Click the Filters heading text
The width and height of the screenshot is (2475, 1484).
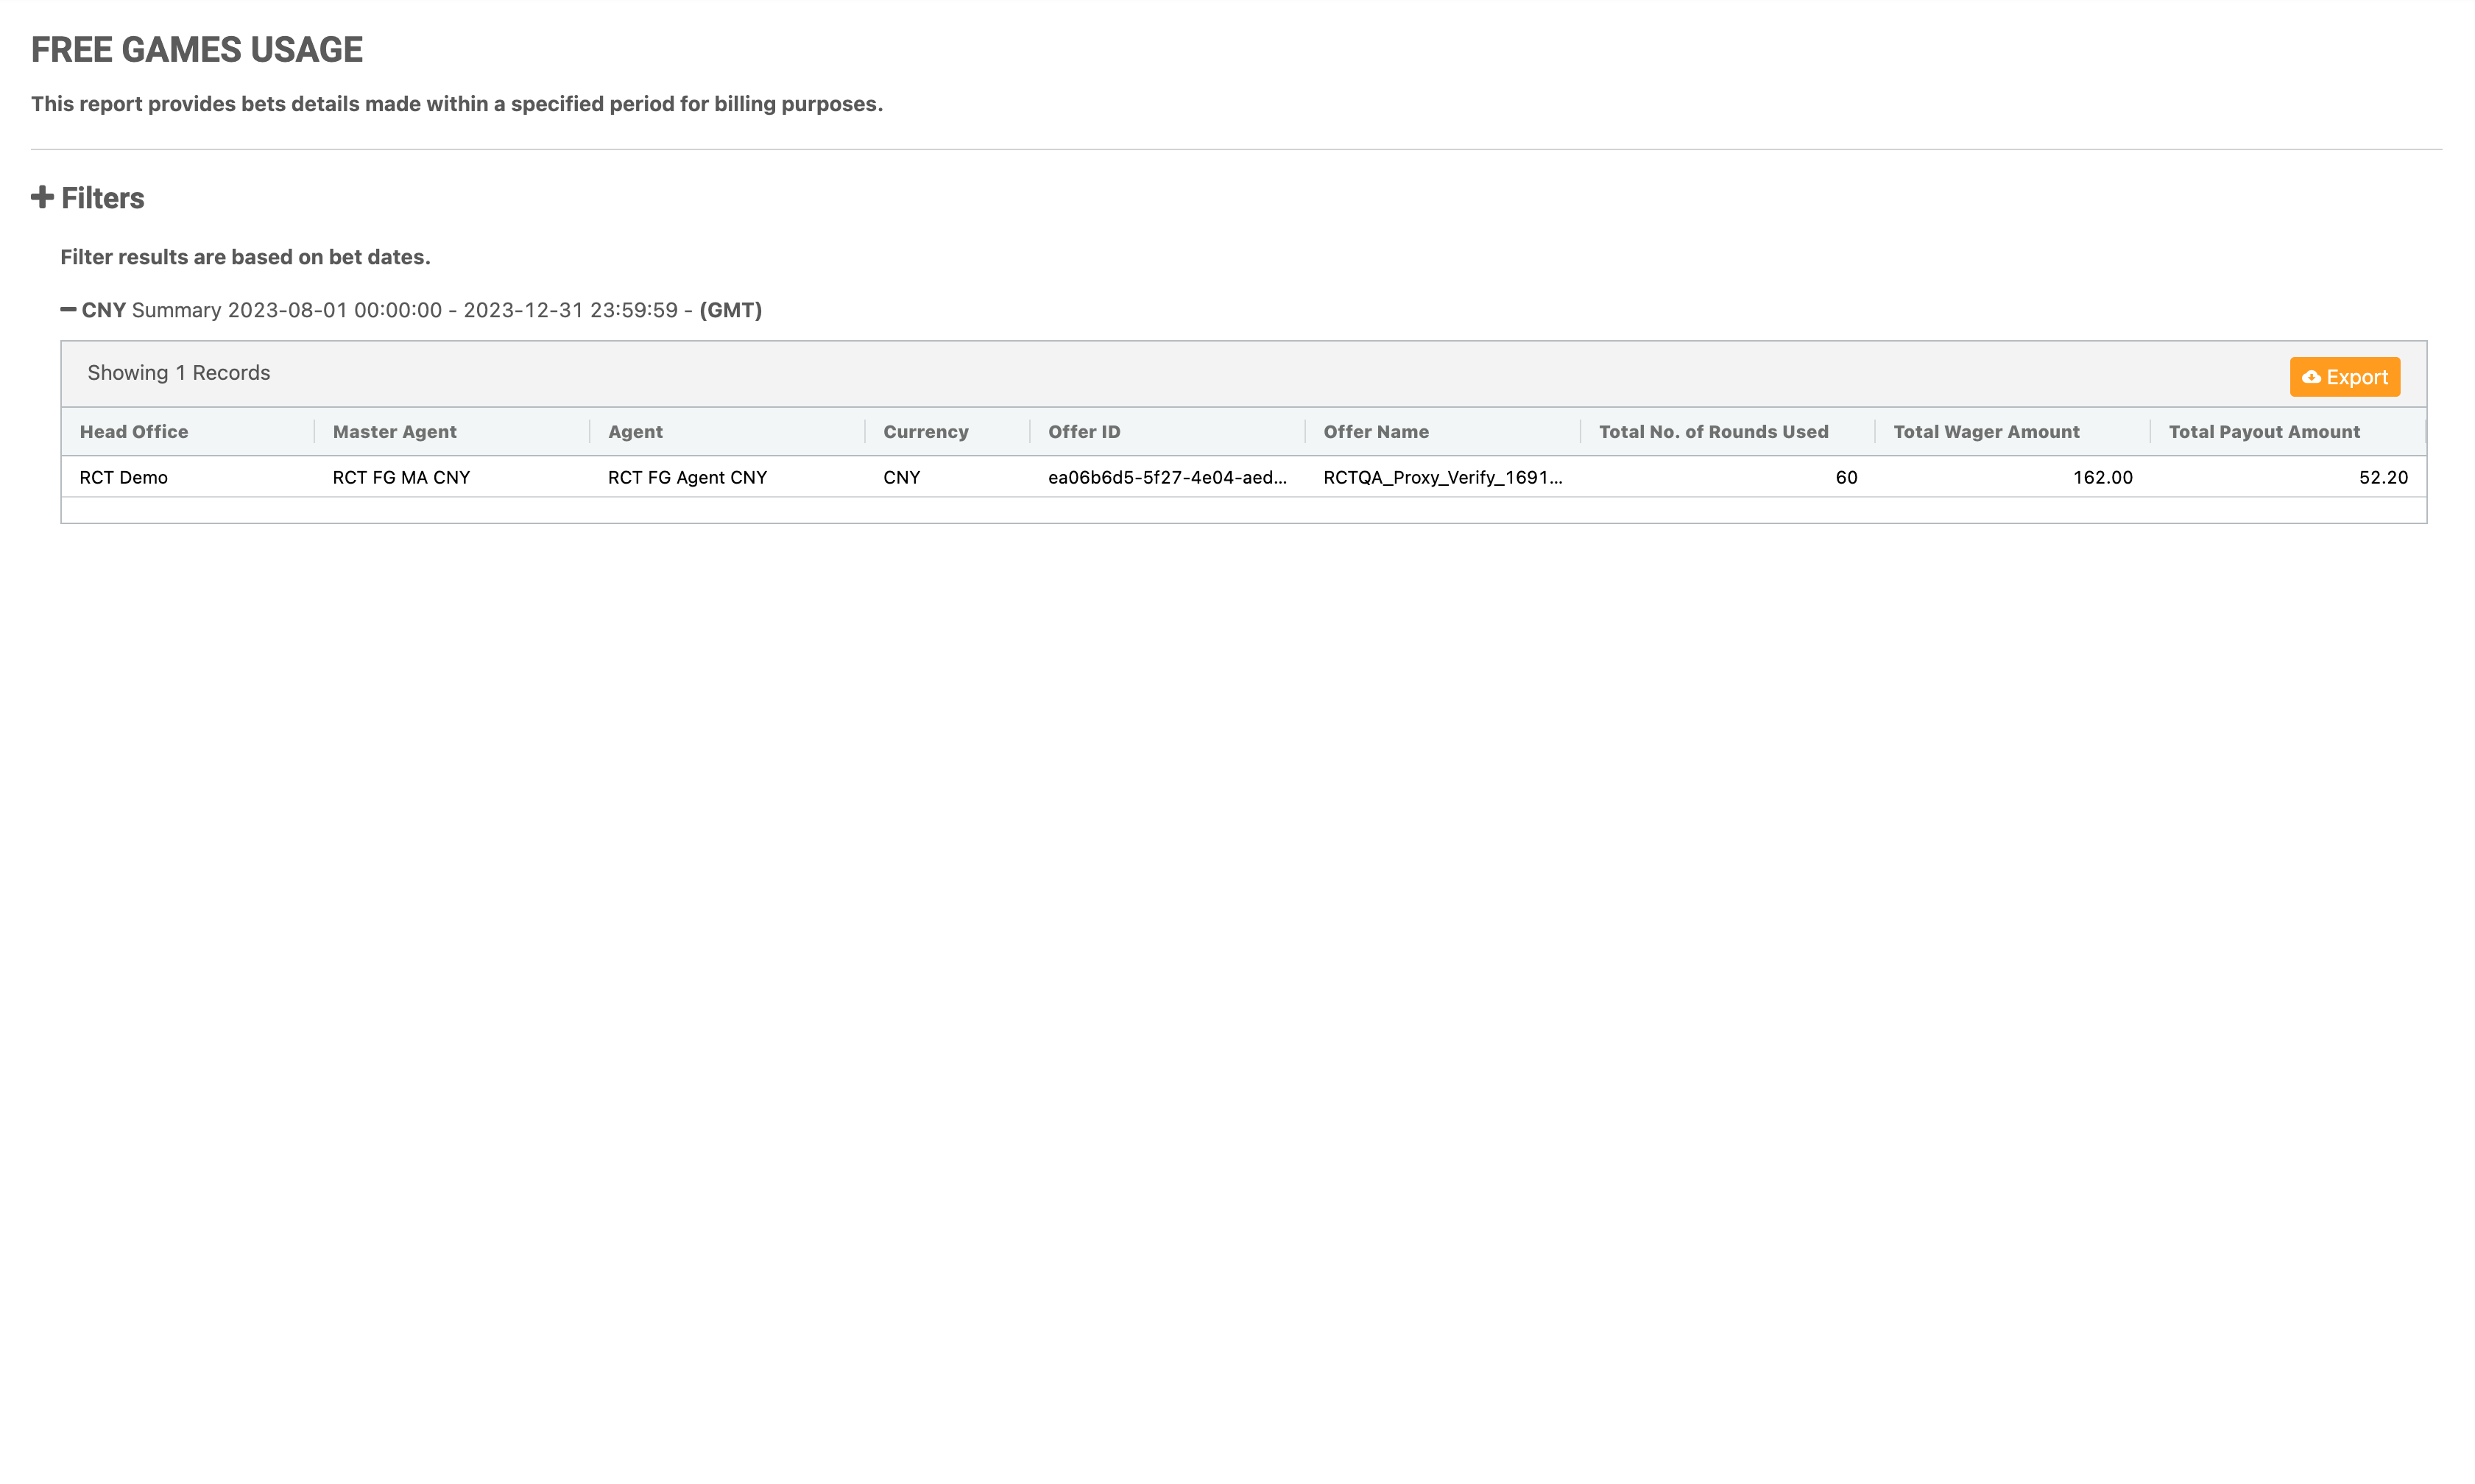tap(103, 198)
